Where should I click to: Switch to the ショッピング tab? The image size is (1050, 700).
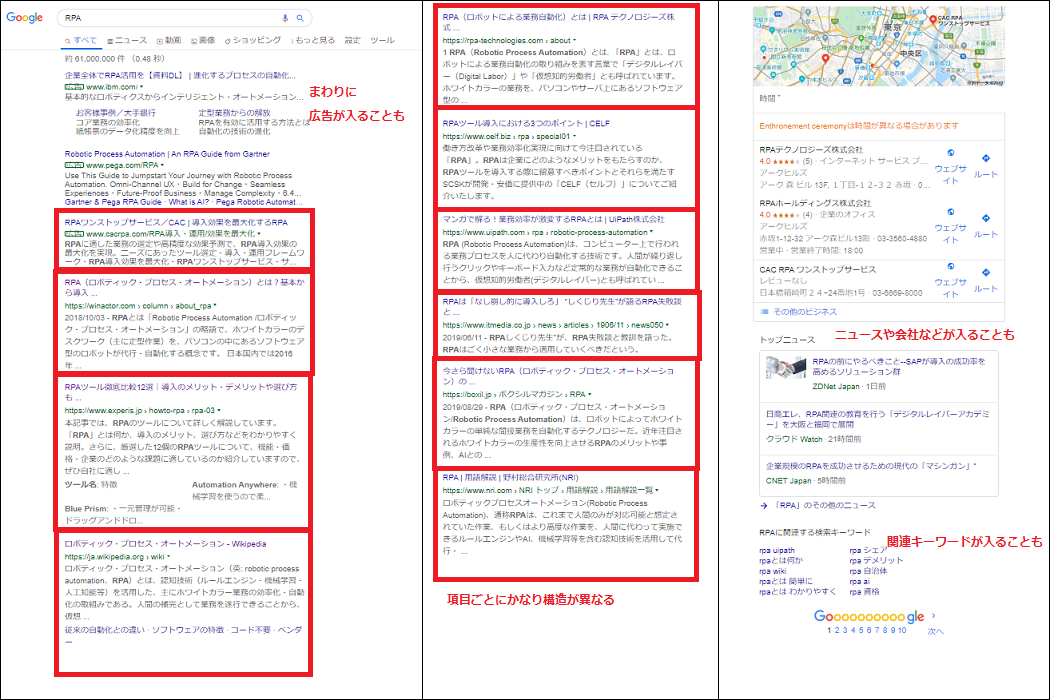coord(253,40)
